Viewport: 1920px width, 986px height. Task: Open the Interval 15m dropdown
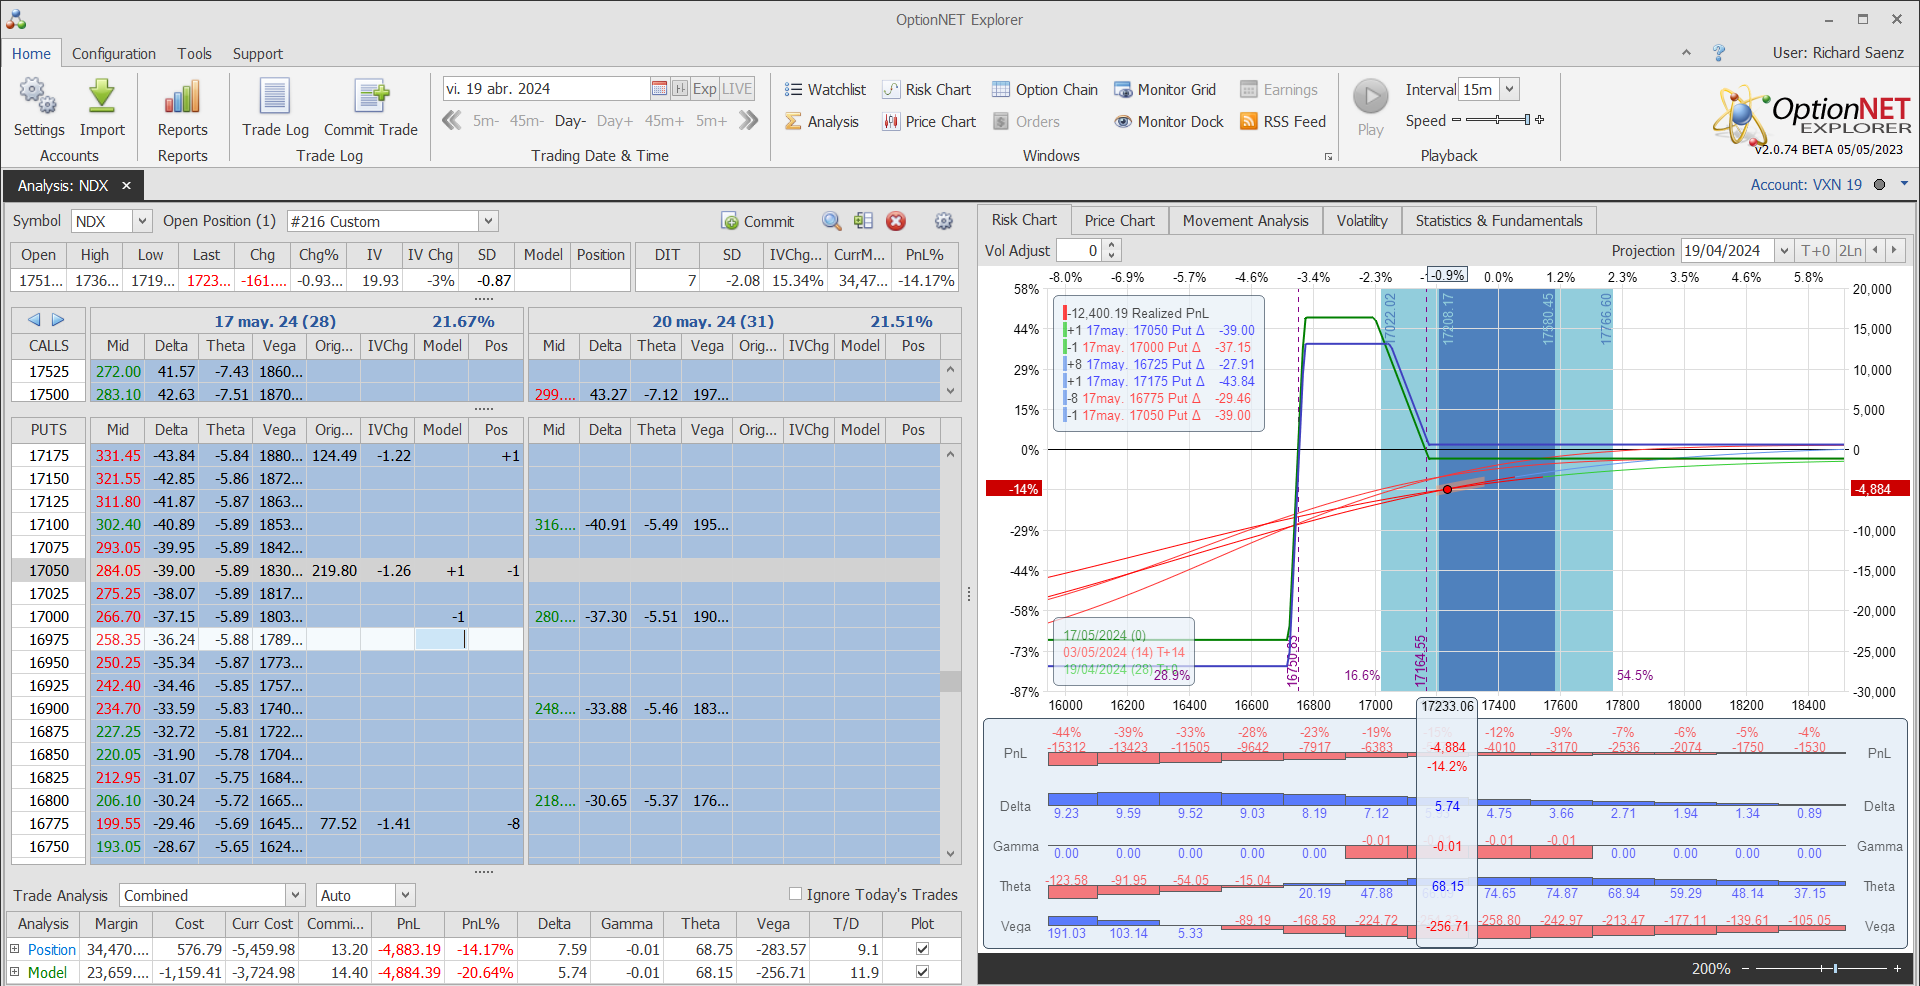pos(1509,90)
